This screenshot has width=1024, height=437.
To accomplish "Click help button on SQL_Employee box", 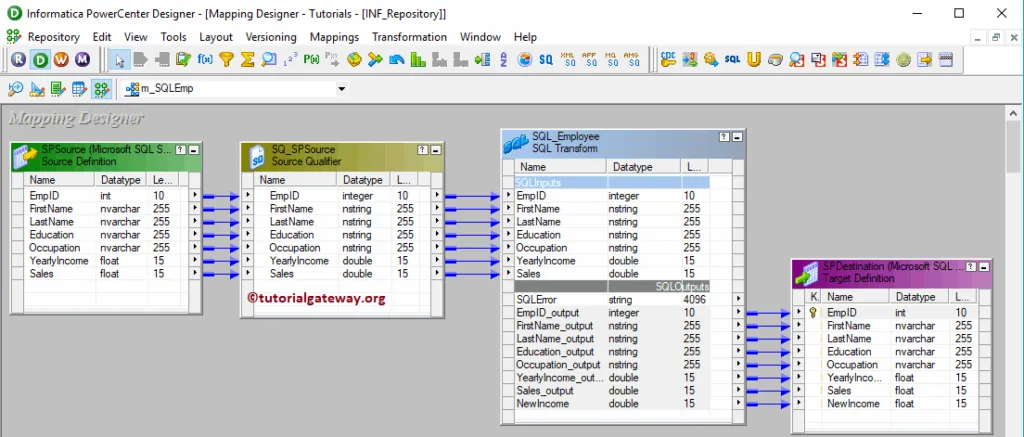I will click(724, 137).
